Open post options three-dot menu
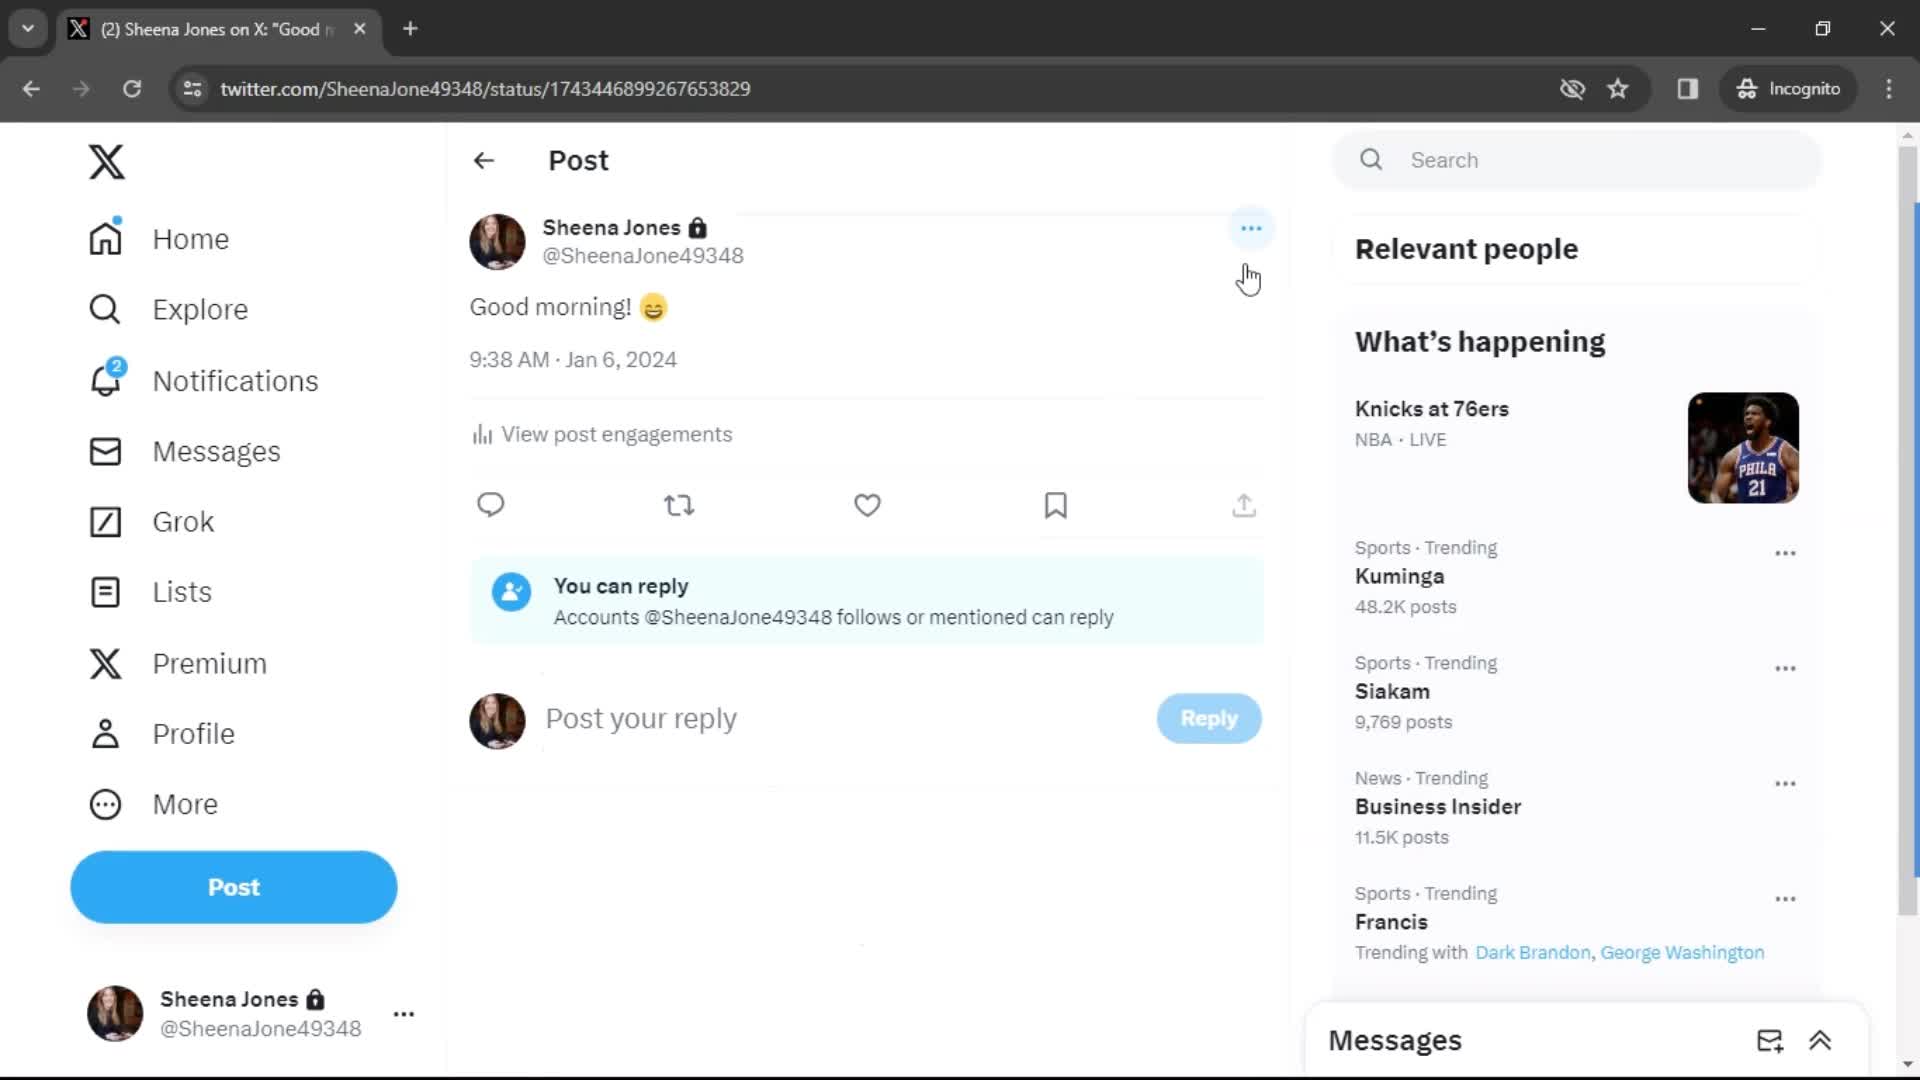Image resolution: width=1920 pixels, height=1080 pixels. click(x=1251, y=228)
